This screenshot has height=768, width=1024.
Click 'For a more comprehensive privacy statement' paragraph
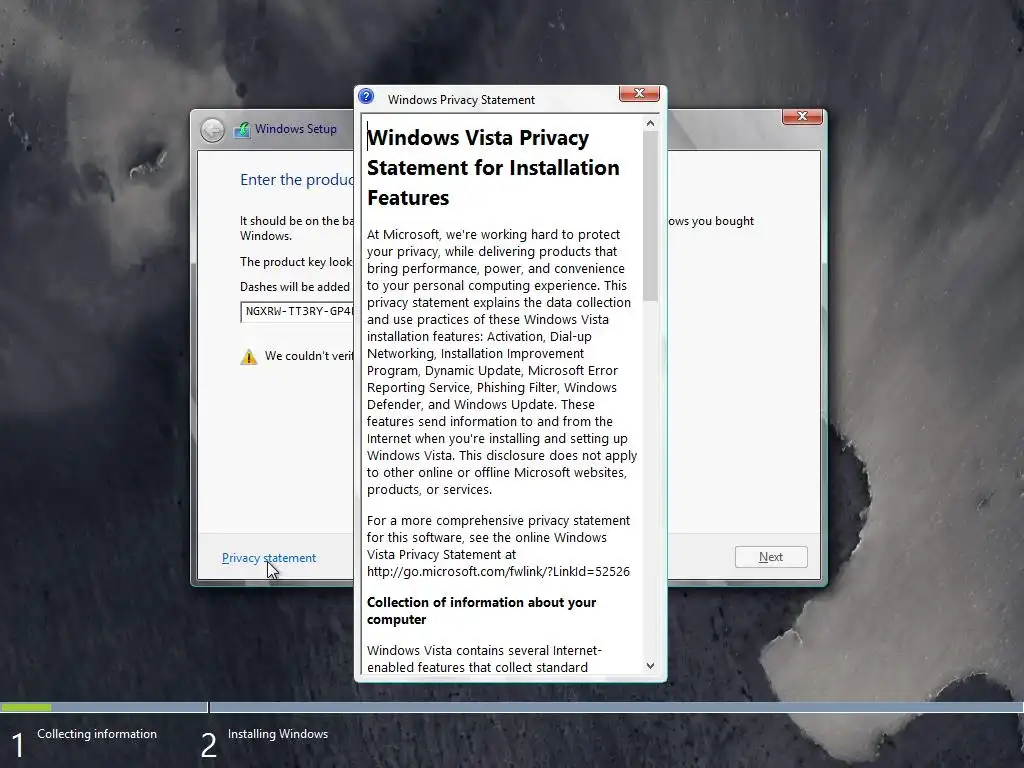click(x=498, y=546)
